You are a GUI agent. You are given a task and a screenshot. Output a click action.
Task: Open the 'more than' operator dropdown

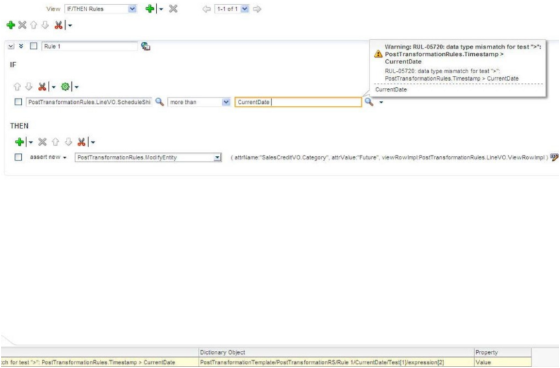(x=199, y=102)
